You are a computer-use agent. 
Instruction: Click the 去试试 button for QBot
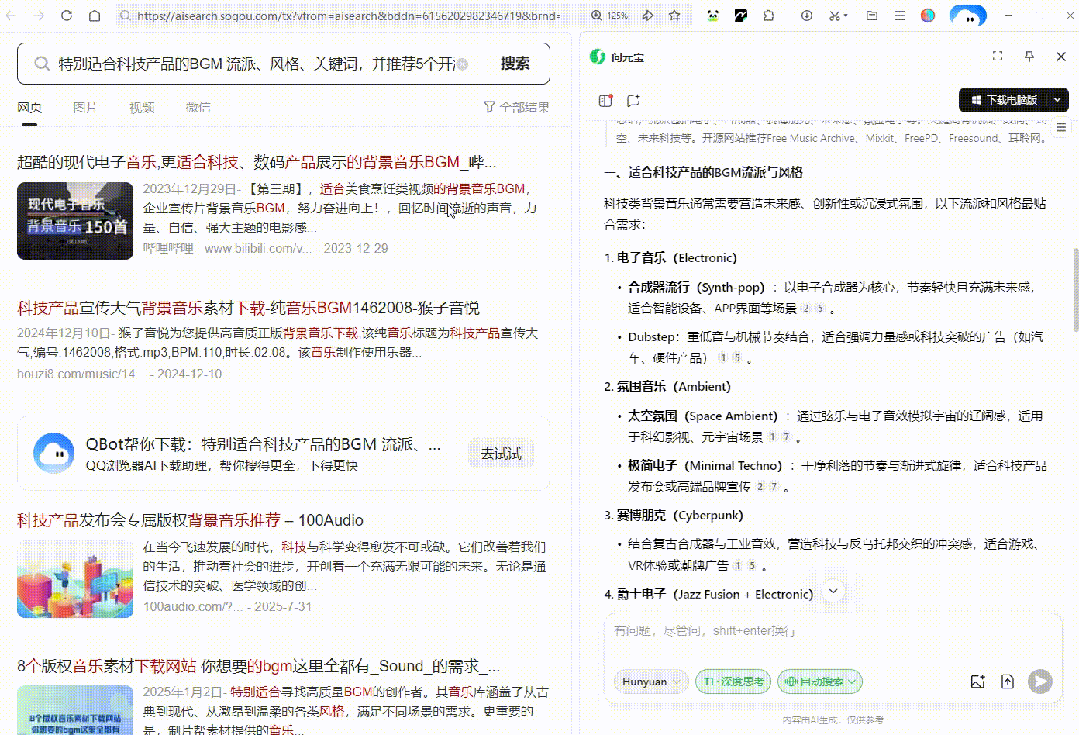(x=501, y=453)
